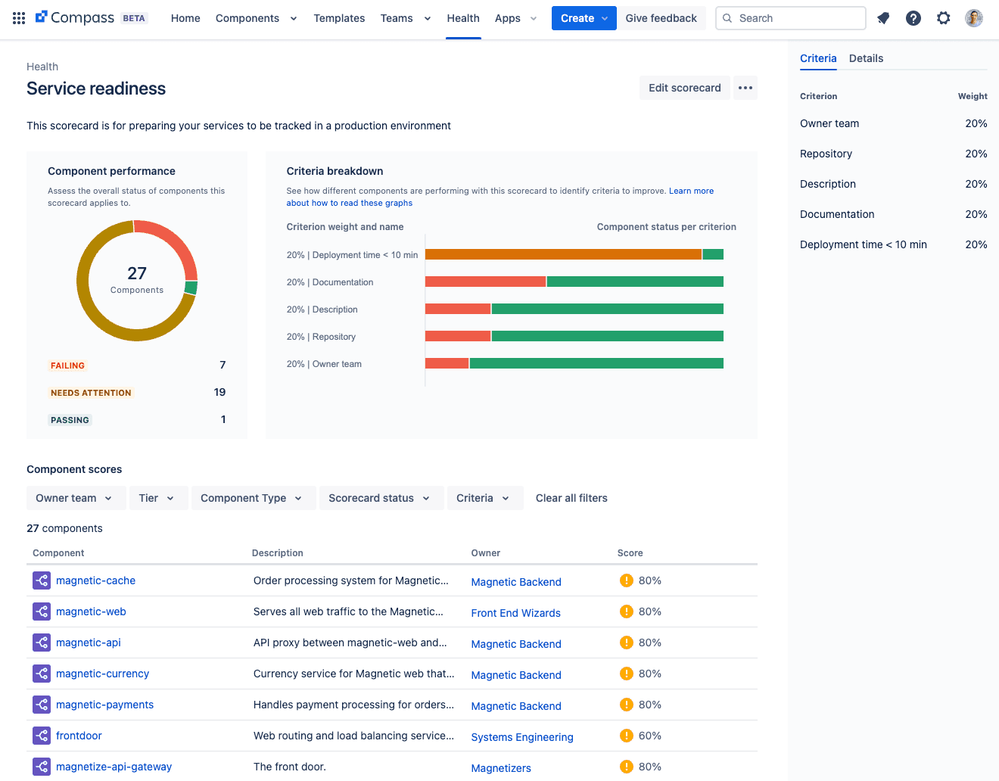Open the scorecard more-actions ellipsis menu
The height and width of the screenshot is (781, 999).
[745, 88]
